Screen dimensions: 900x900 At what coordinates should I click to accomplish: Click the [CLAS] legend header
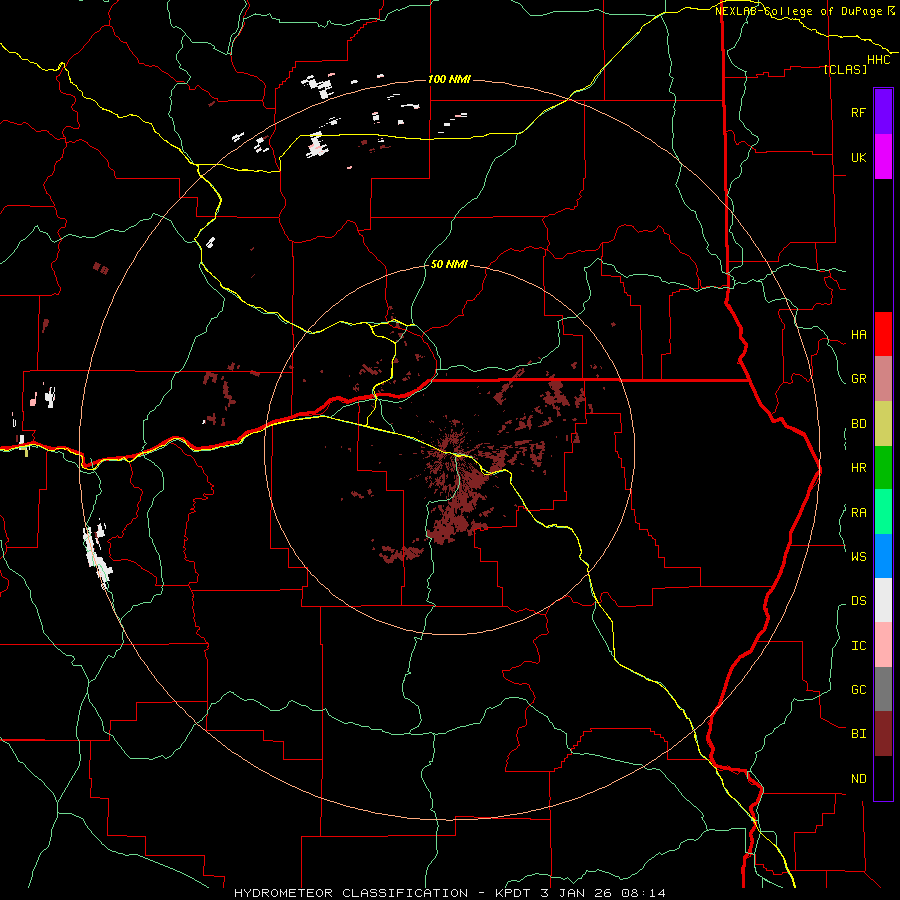pos(845,69)
